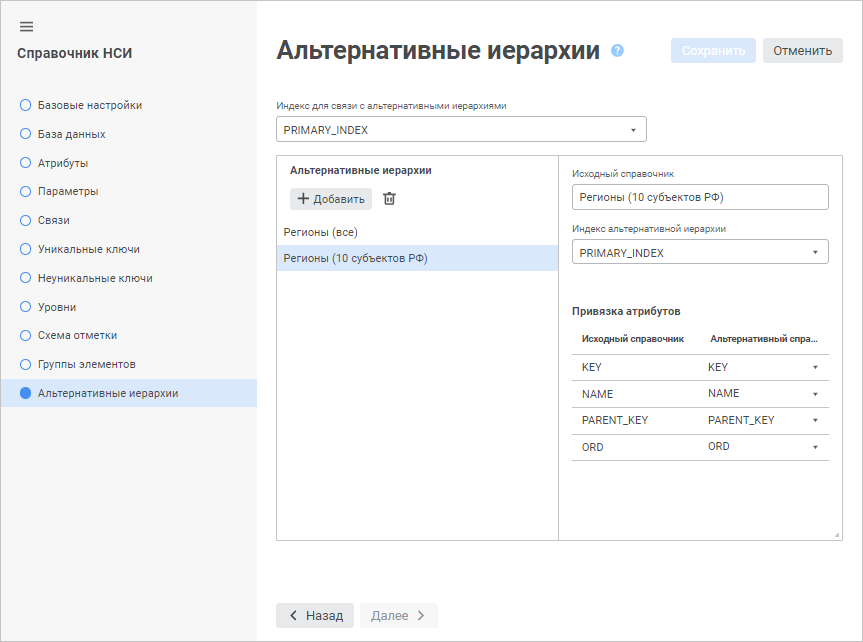The width and height of the screenshot is (863, 642).
Task: Open the hamburger menu icon
Action: (27, 26)
